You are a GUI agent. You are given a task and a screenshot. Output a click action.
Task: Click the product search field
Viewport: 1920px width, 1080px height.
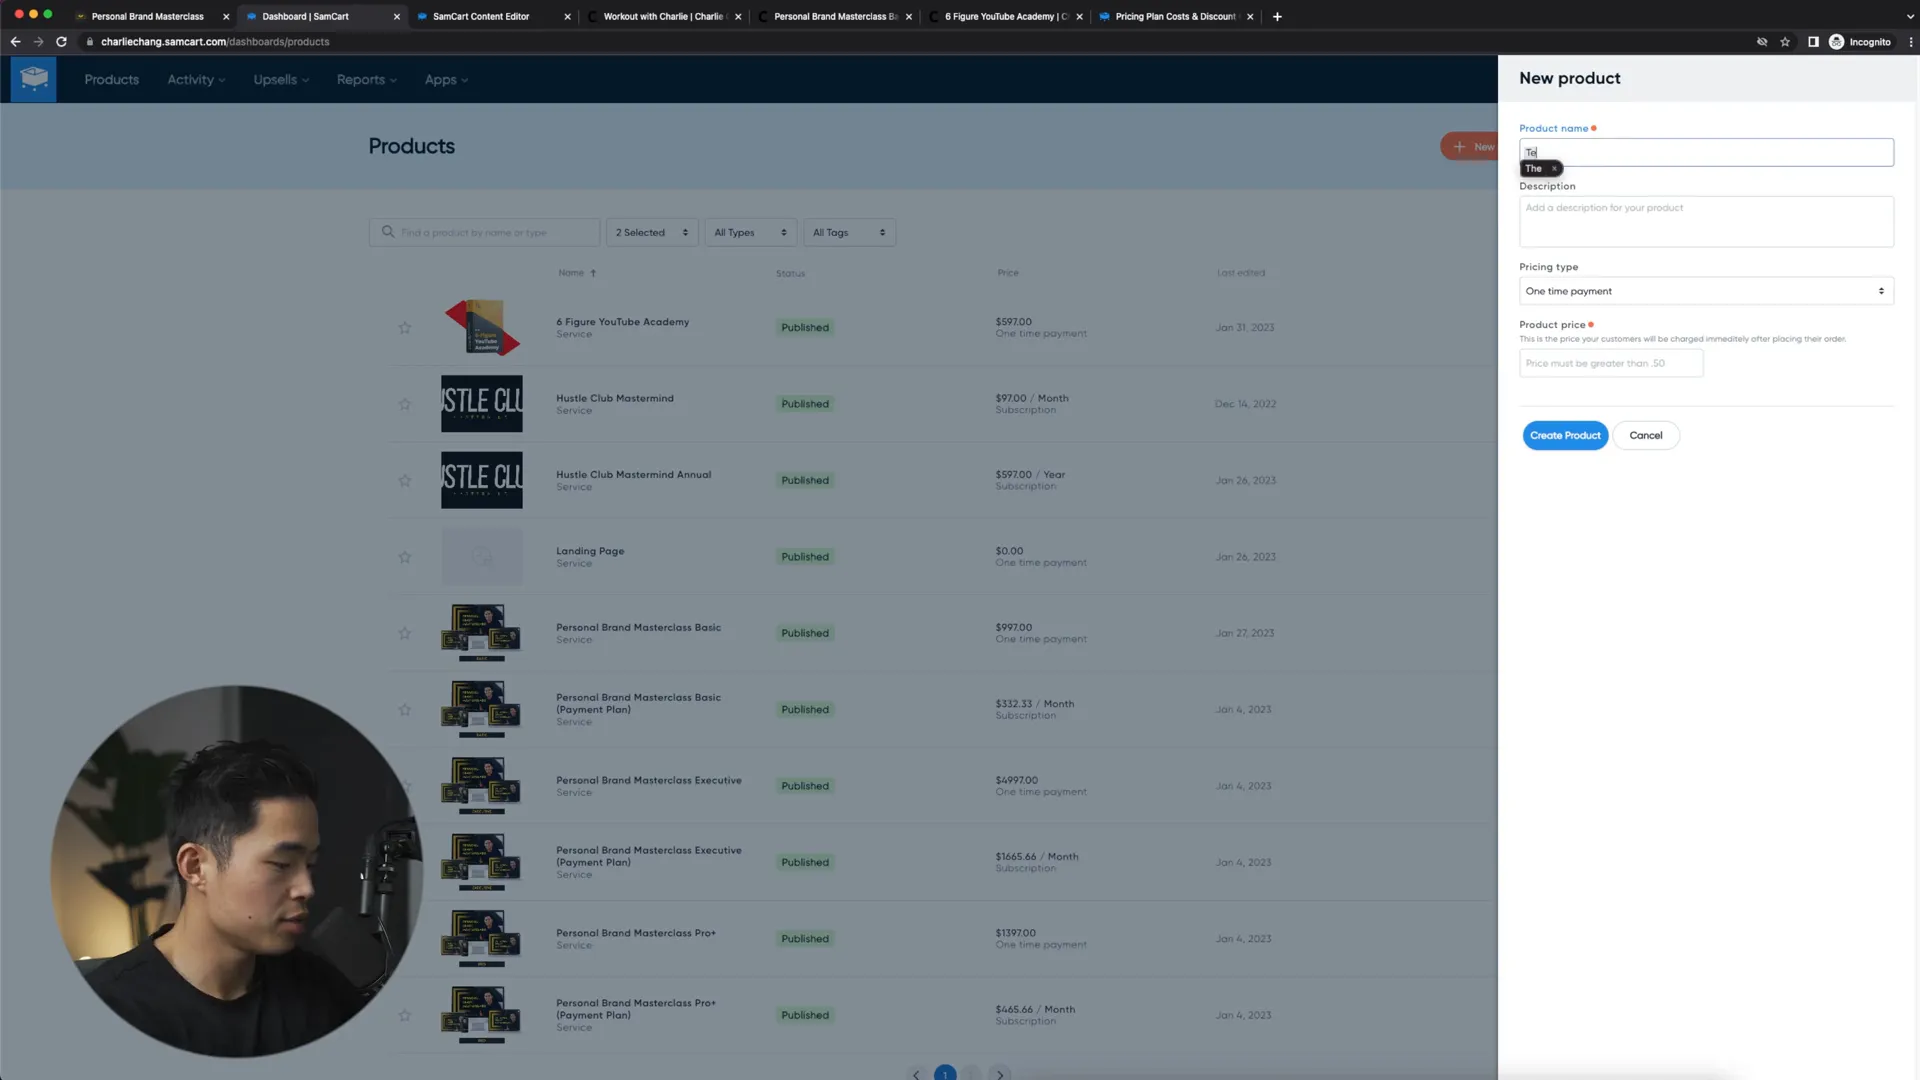click(x=484, y=233)
